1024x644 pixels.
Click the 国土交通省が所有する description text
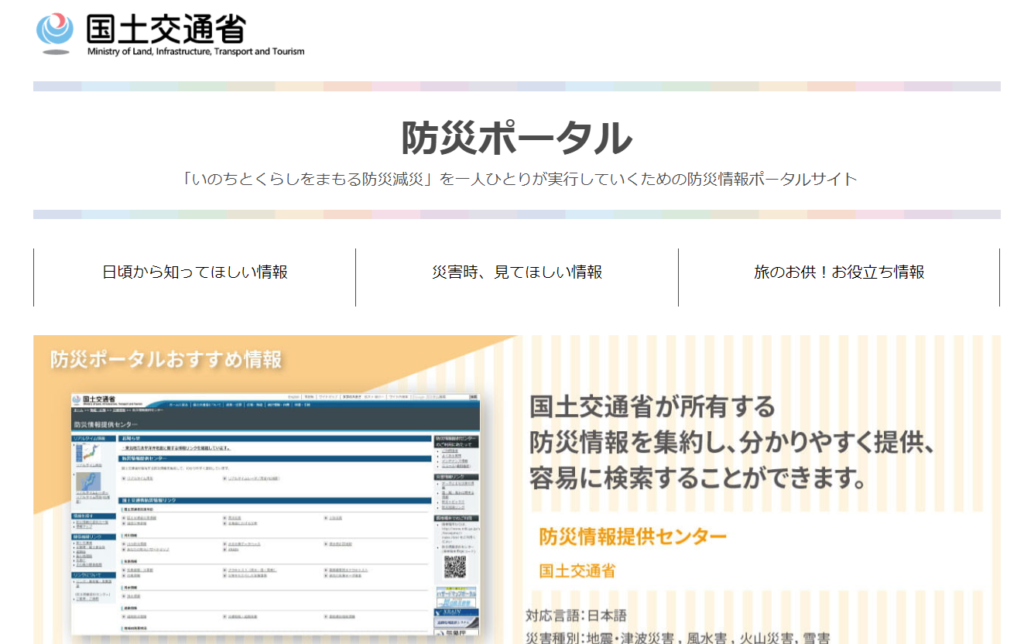tap(731, 442)
